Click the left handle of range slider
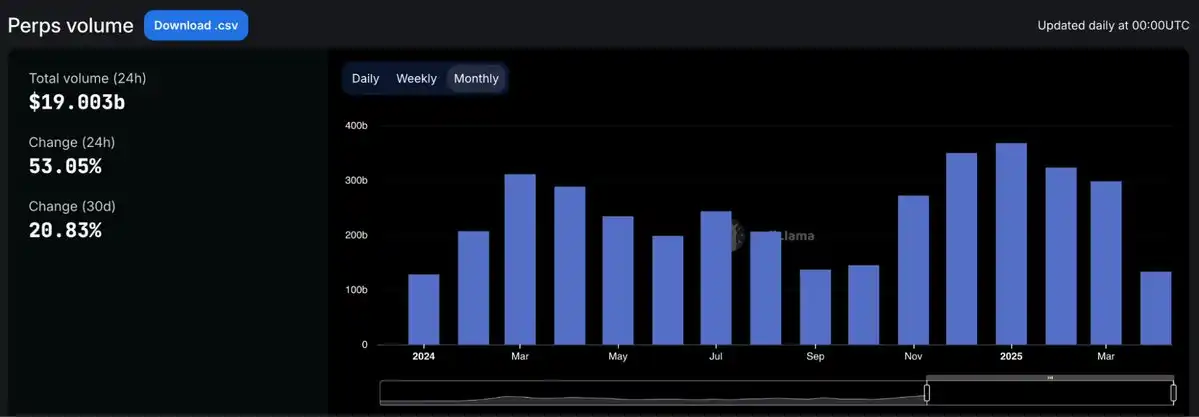The image size is (1199, 417). (x=926, y=393)
